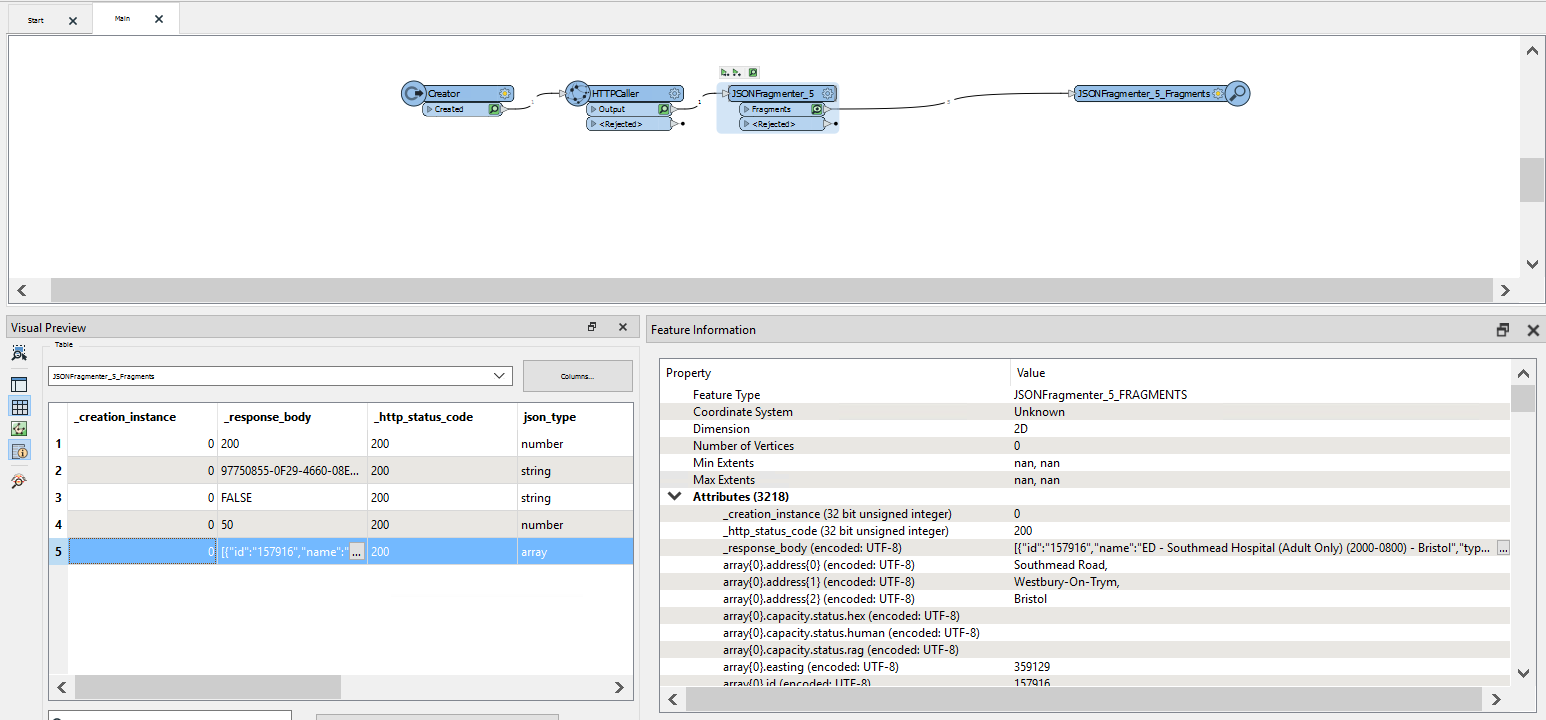The height and width of the screenshot is (720, 1546).
Task: Select the array{0}.capacity.status.human row
Action: click(x=1085, y=633)
